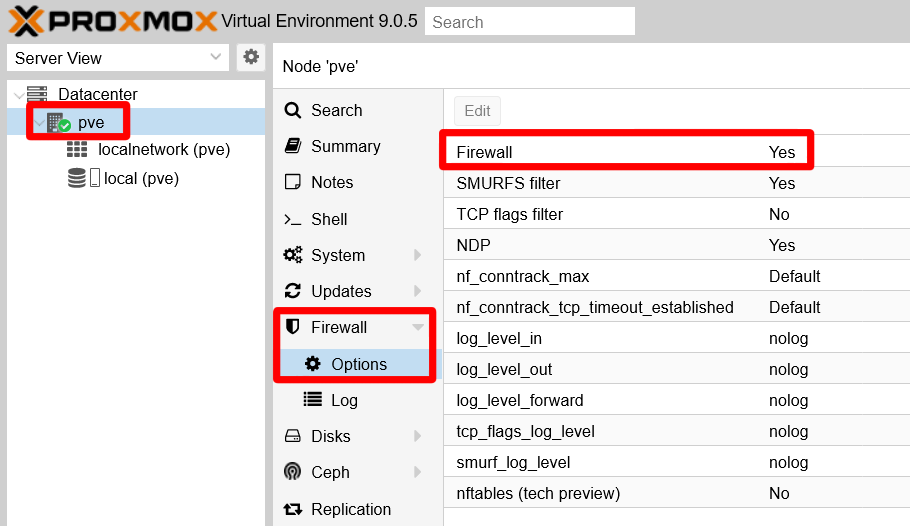Select nf_conntrack_tcp_timeout_established row

coord(677,307)
